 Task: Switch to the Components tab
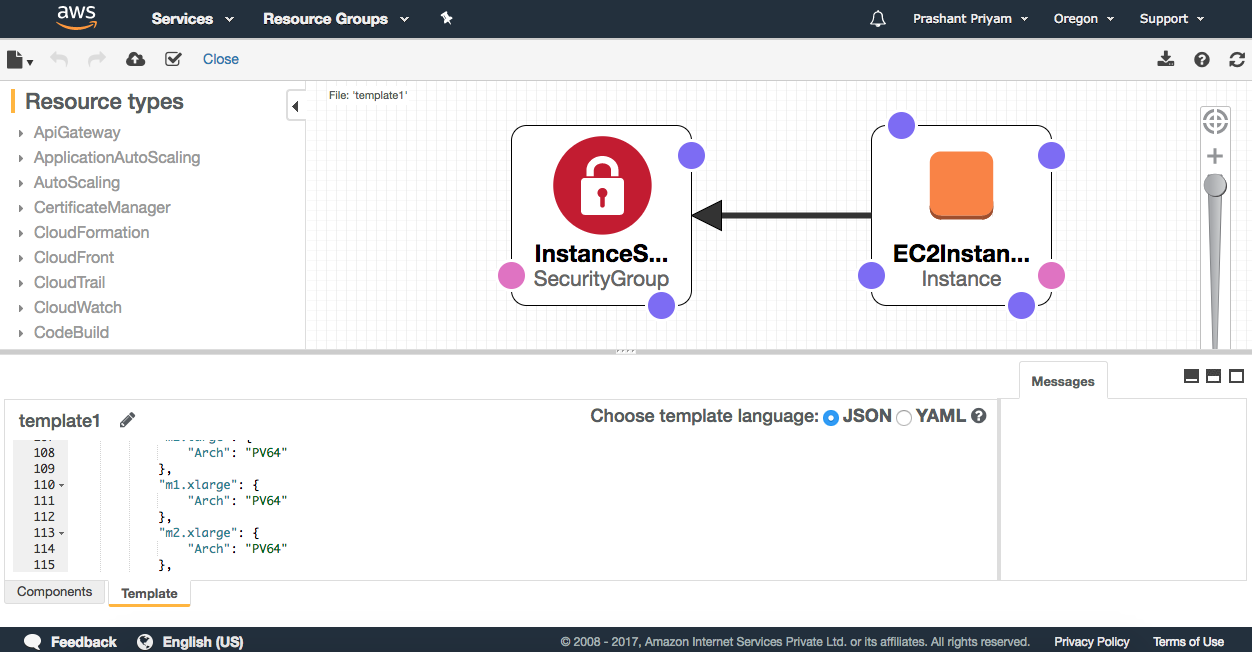pos(55,592)
